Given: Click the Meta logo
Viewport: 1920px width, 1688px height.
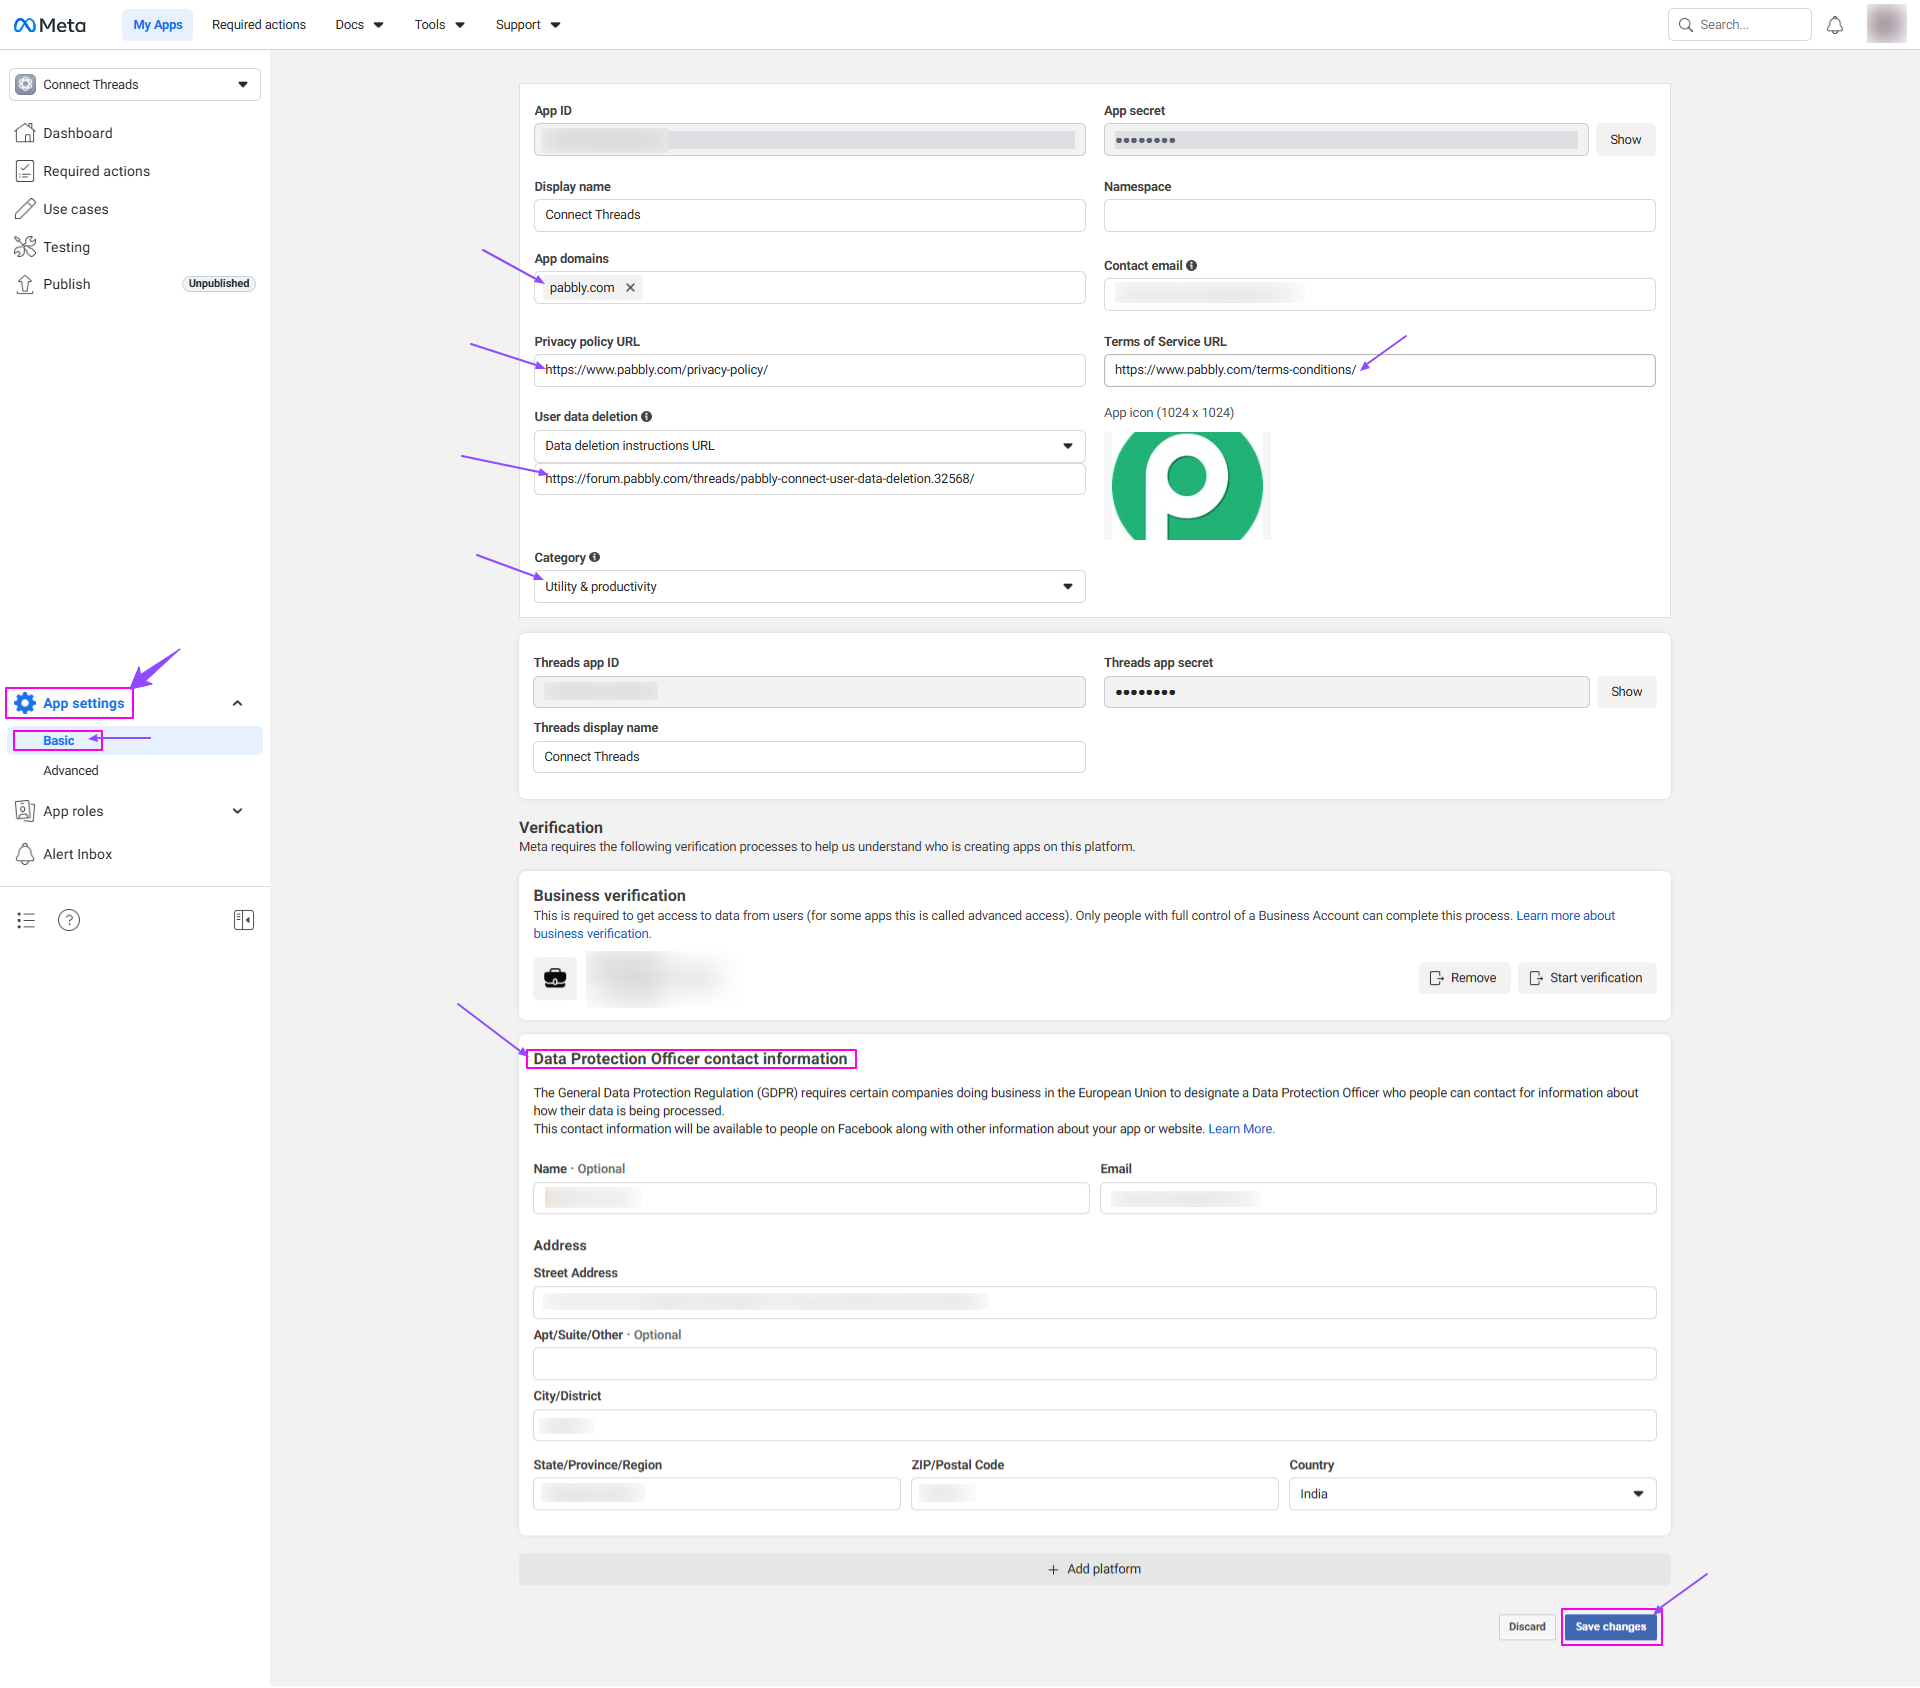Looking at the screenshot, I should [x=50, y=25].
